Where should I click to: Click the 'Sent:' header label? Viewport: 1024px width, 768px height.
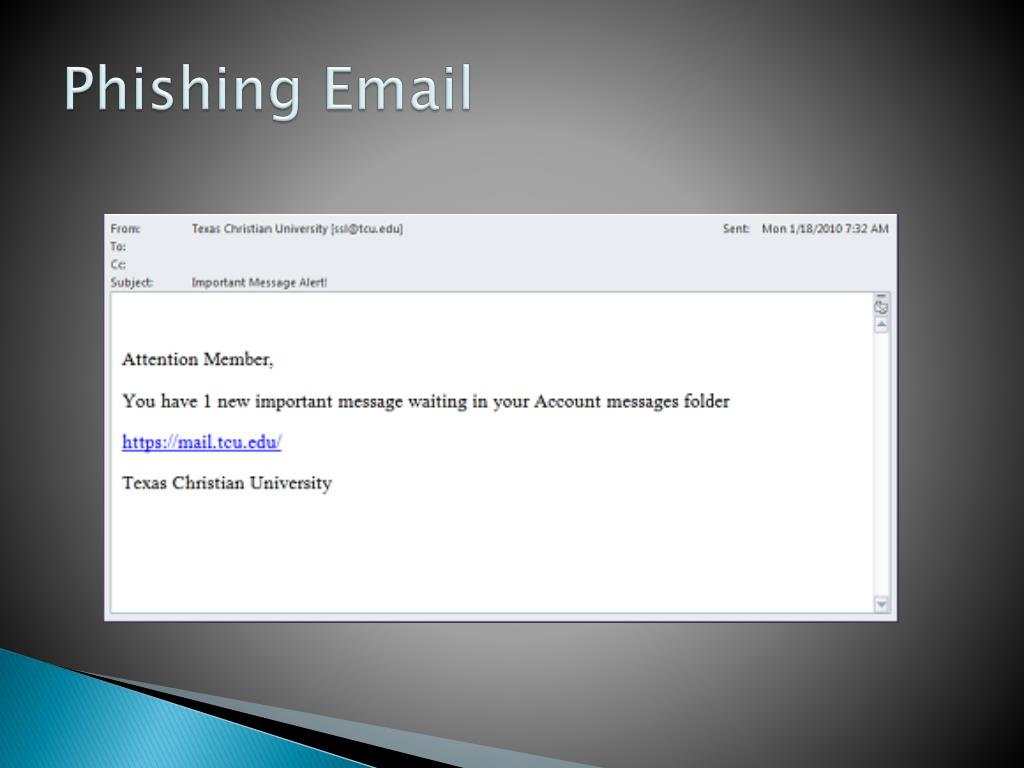click(x=736, y=229)
